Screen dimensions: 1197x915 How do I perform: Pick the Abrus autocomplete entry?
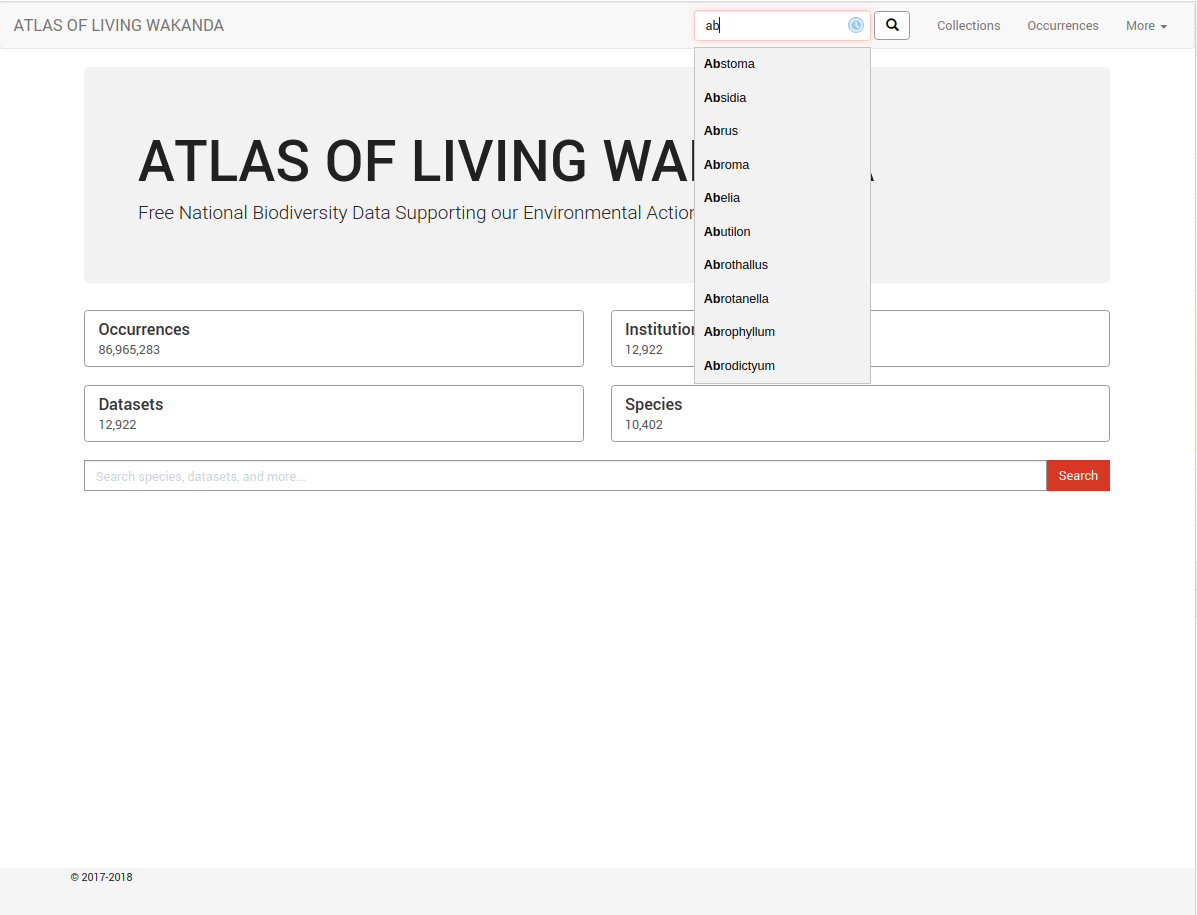click(782, 131)
